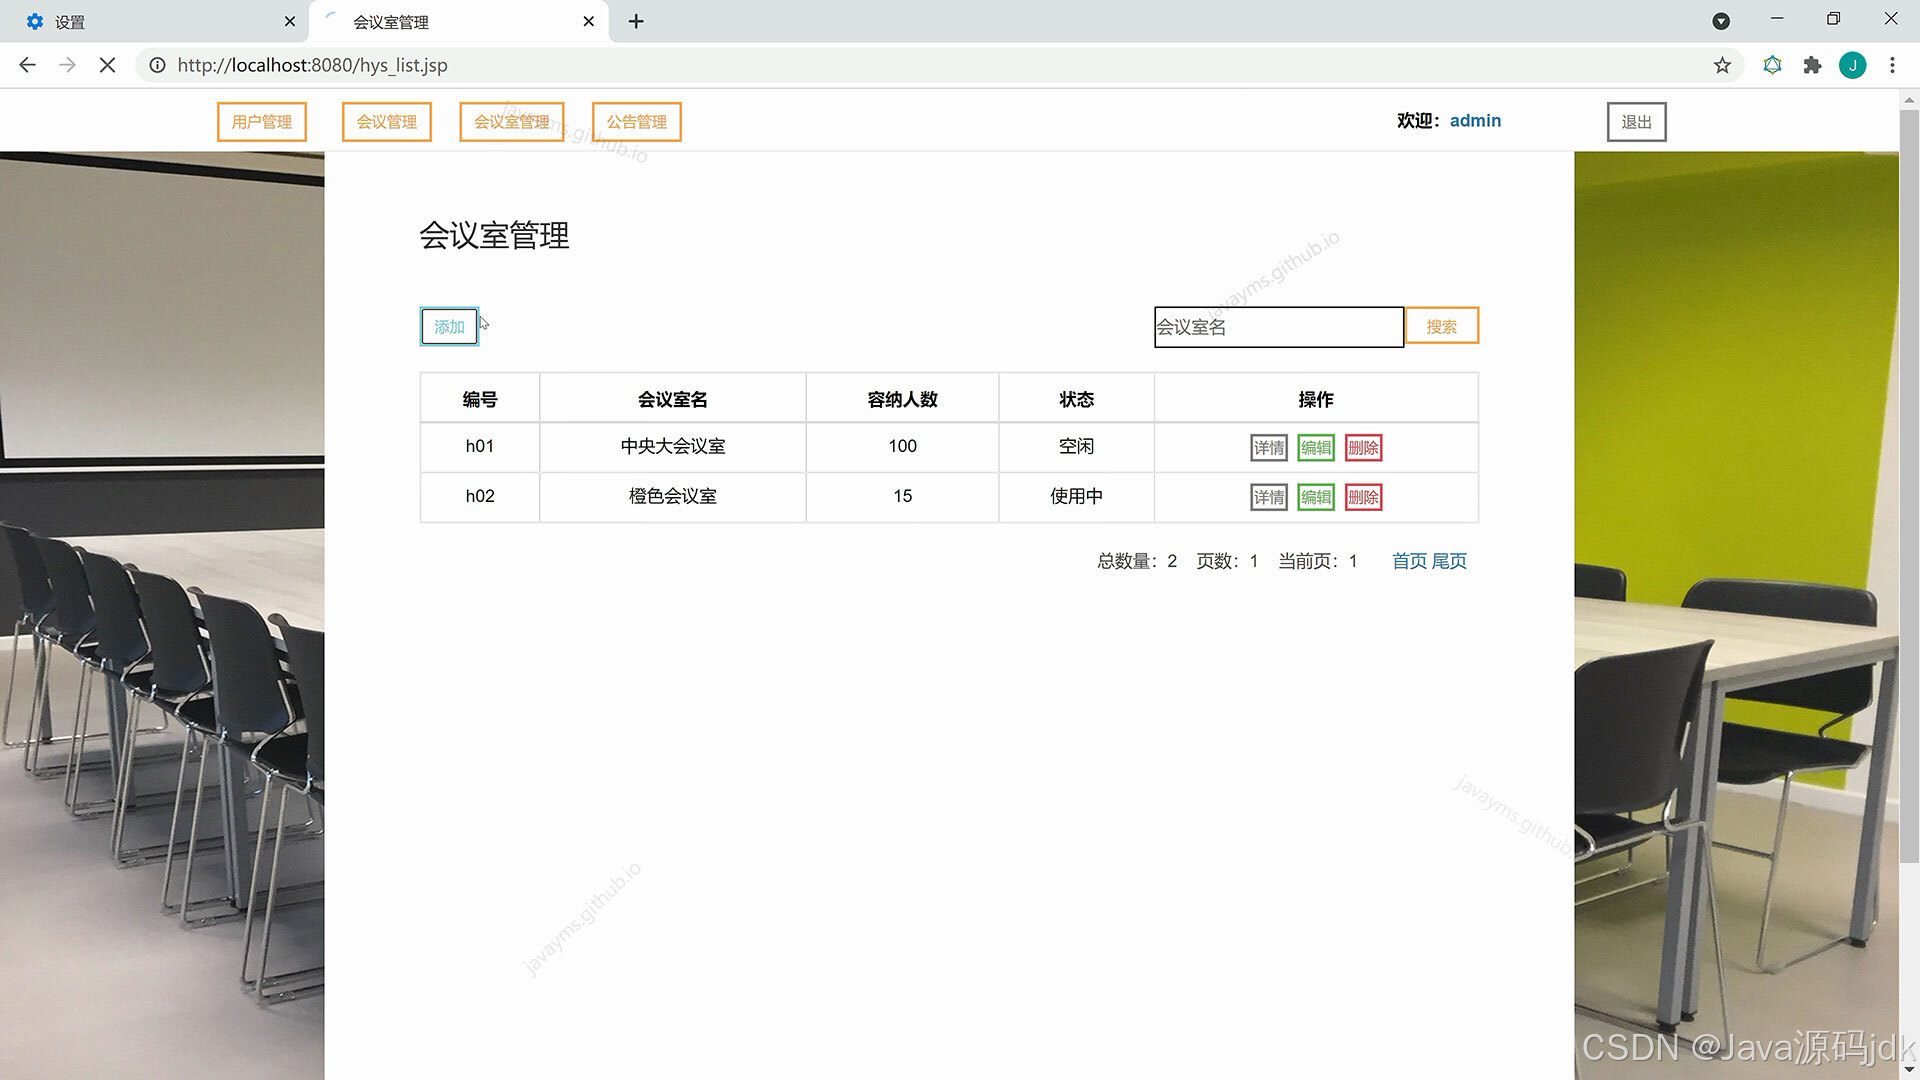Click 编辑 for 橙色会议室 row
This screenshot has width=1920, height=1080.
click(1316, 497)
